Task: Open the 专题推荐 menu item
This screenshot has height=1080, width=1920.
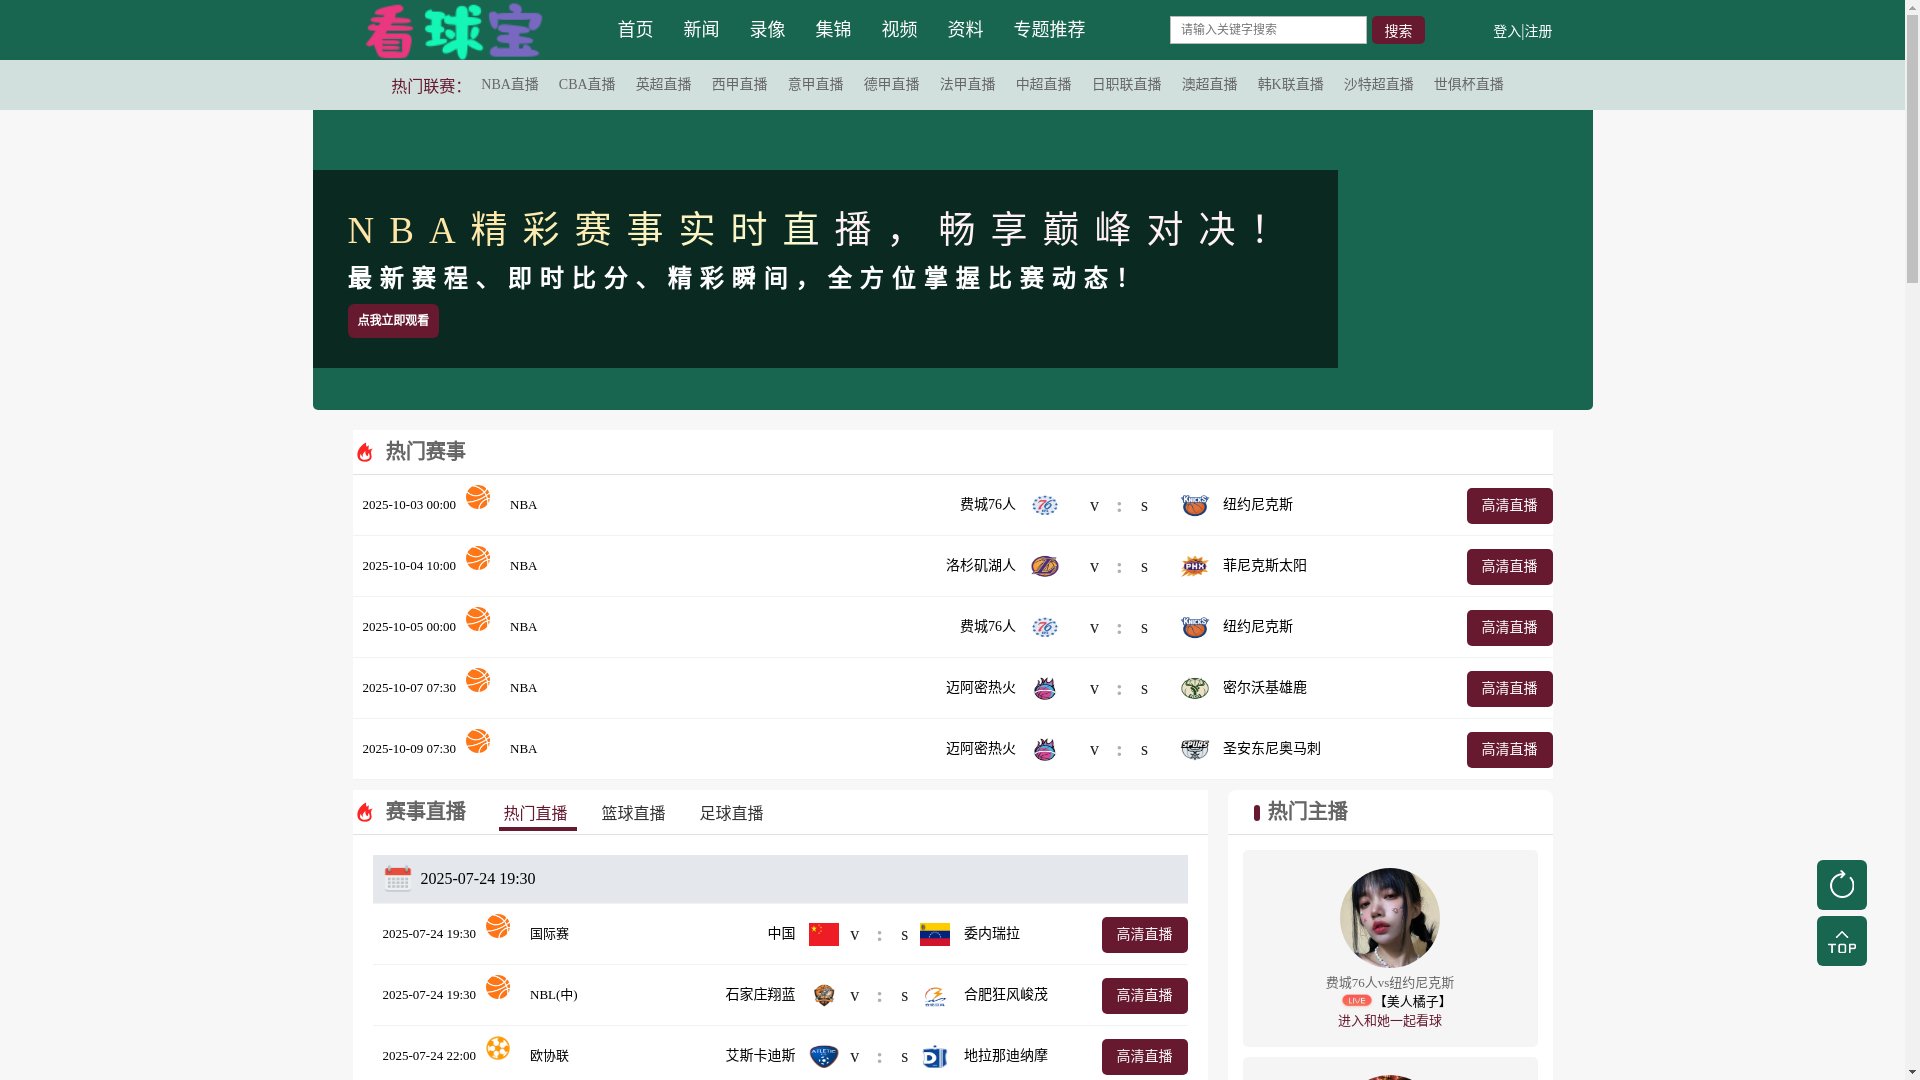Action: click(1049, 30)
